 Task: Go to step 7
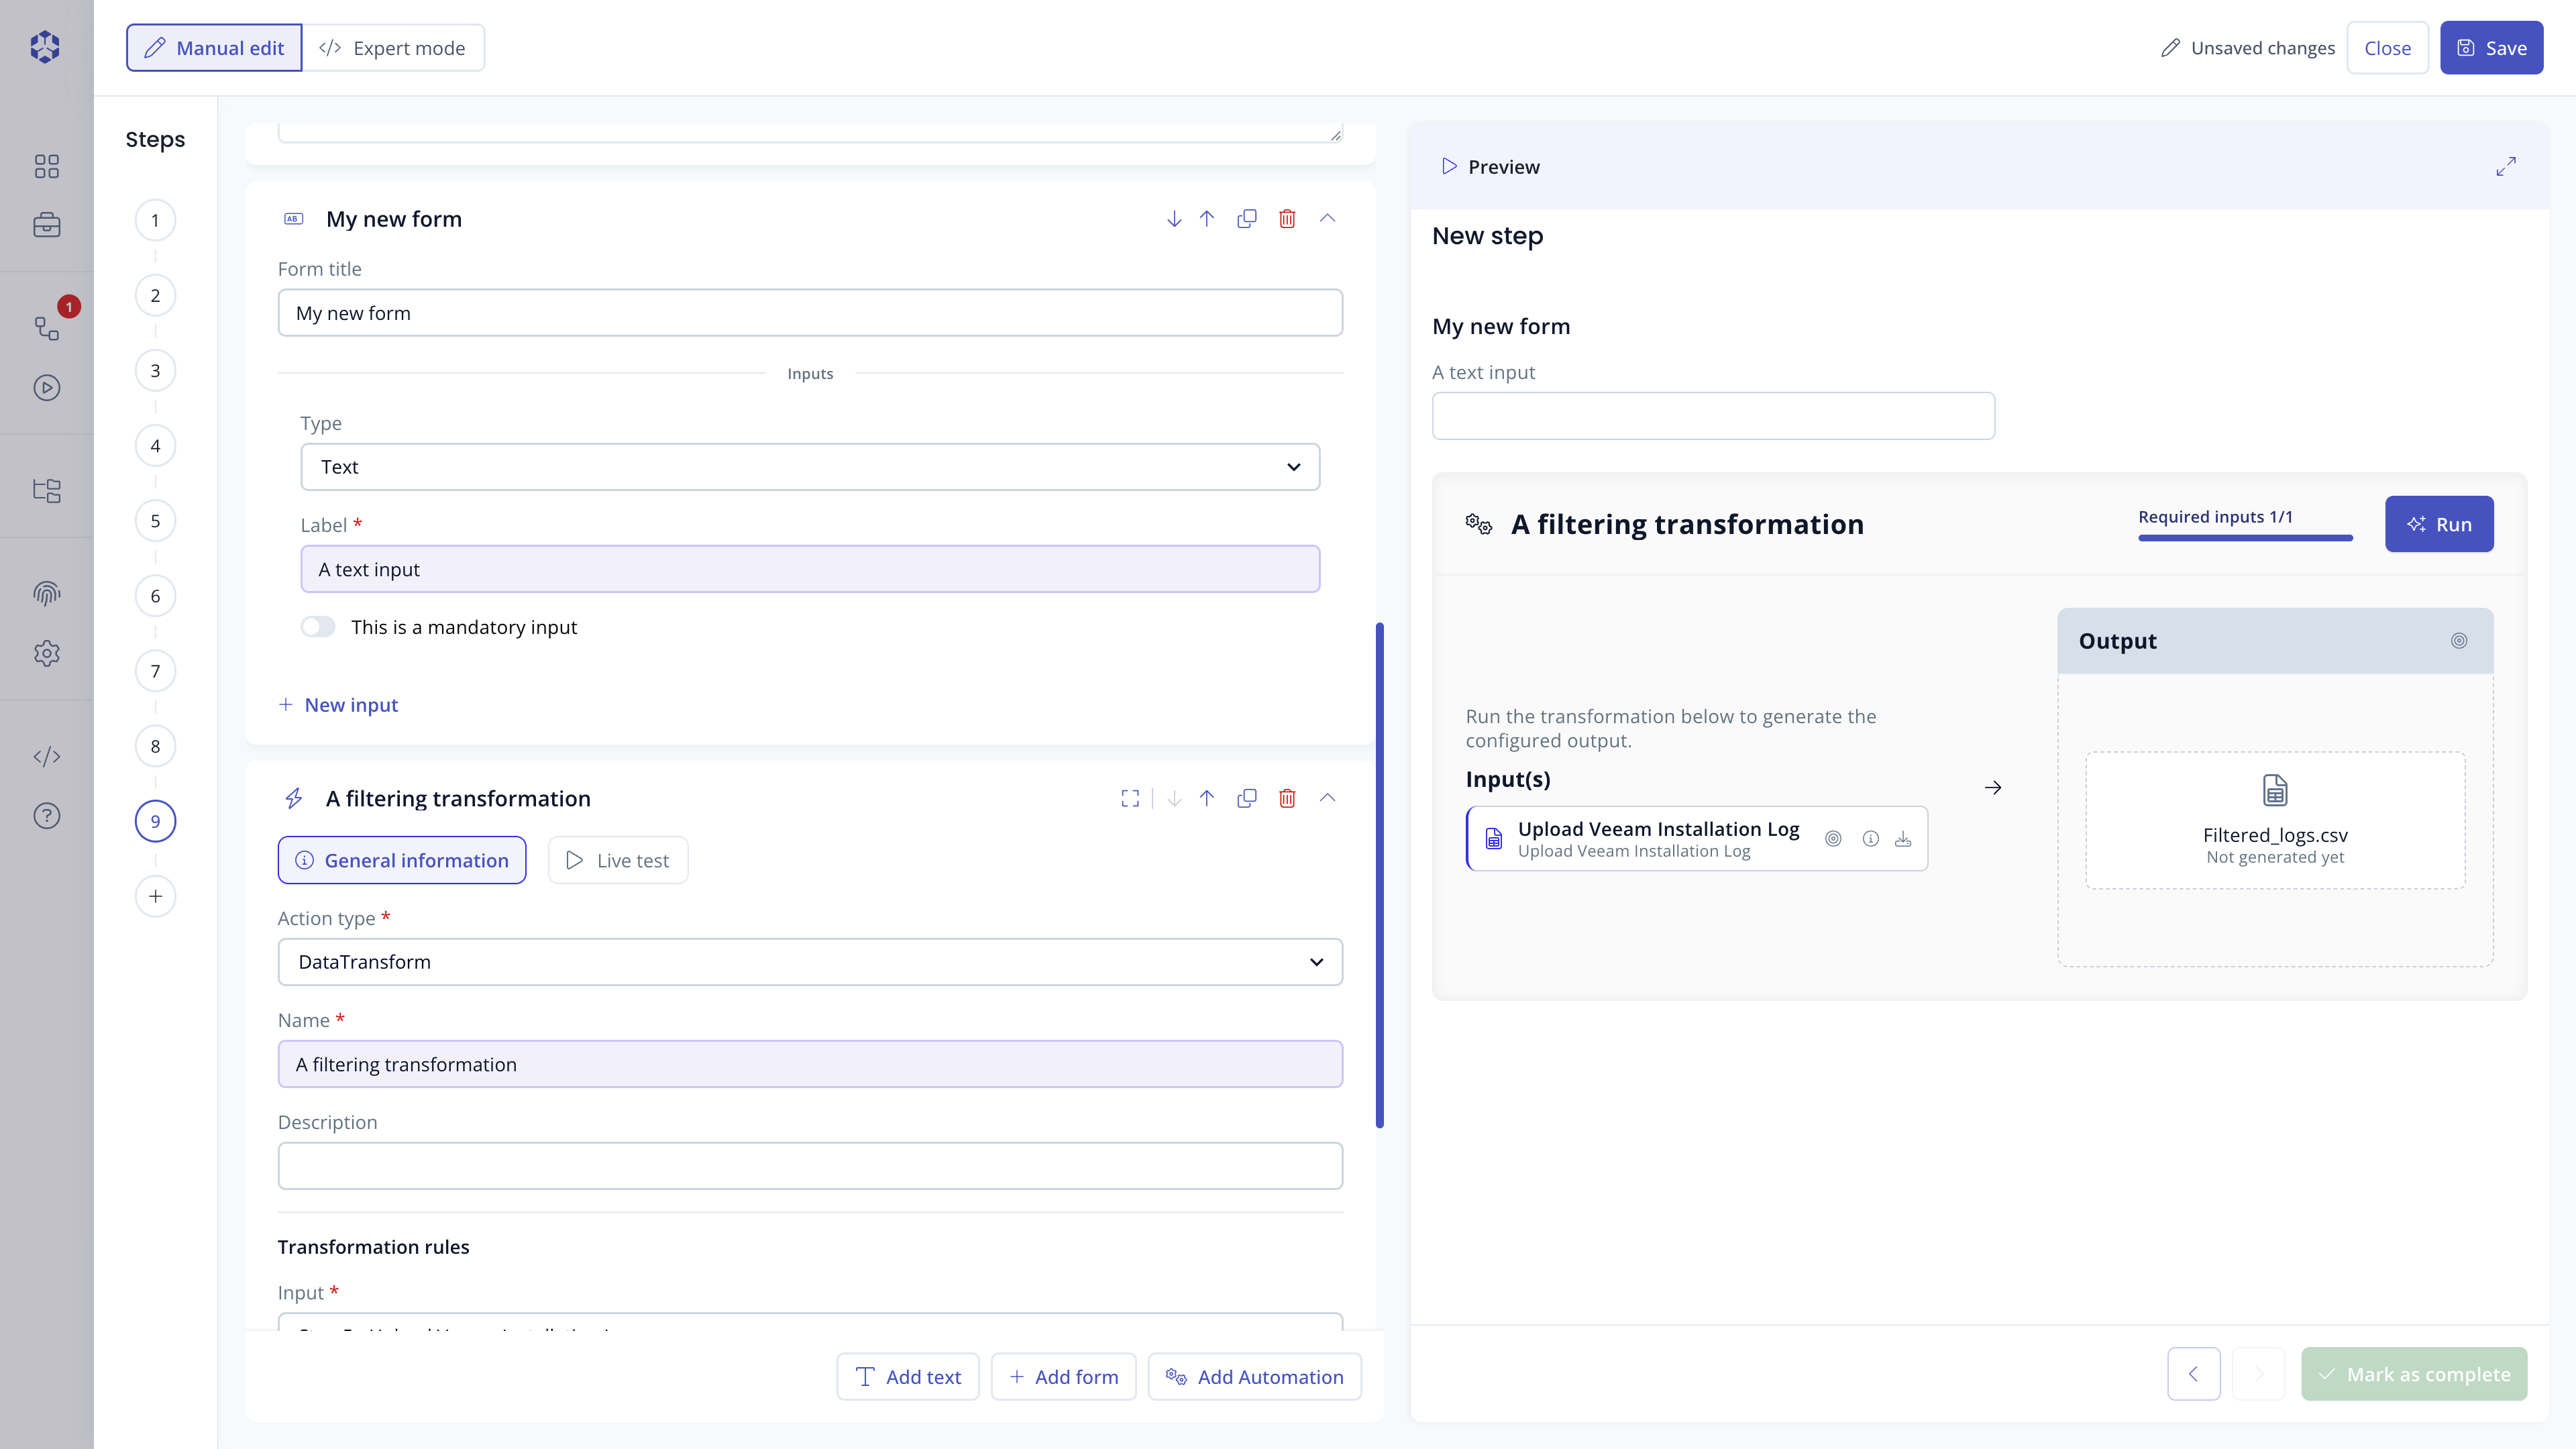(155, 671)
